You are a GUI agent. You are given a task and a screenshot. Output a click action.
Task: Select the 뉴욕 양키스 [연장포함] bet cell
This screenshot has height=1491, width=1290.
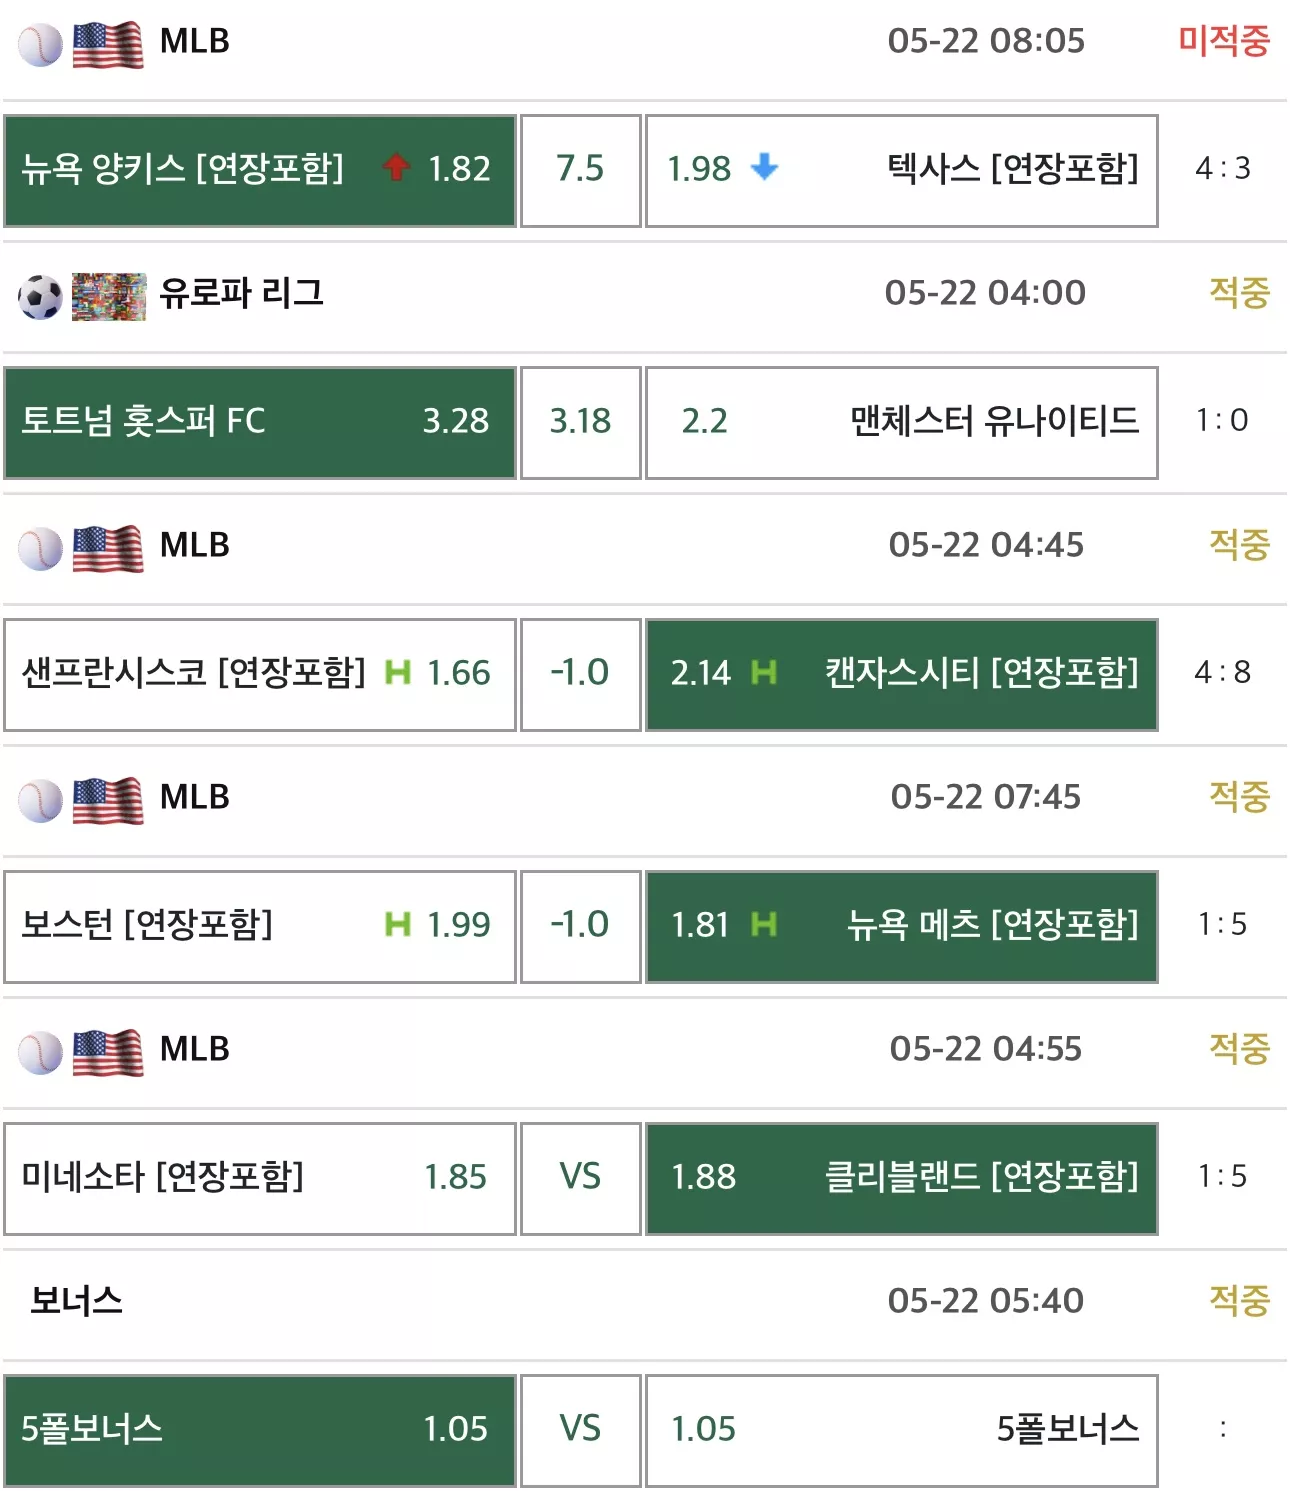pyautogui.click(x=260, y=171)
